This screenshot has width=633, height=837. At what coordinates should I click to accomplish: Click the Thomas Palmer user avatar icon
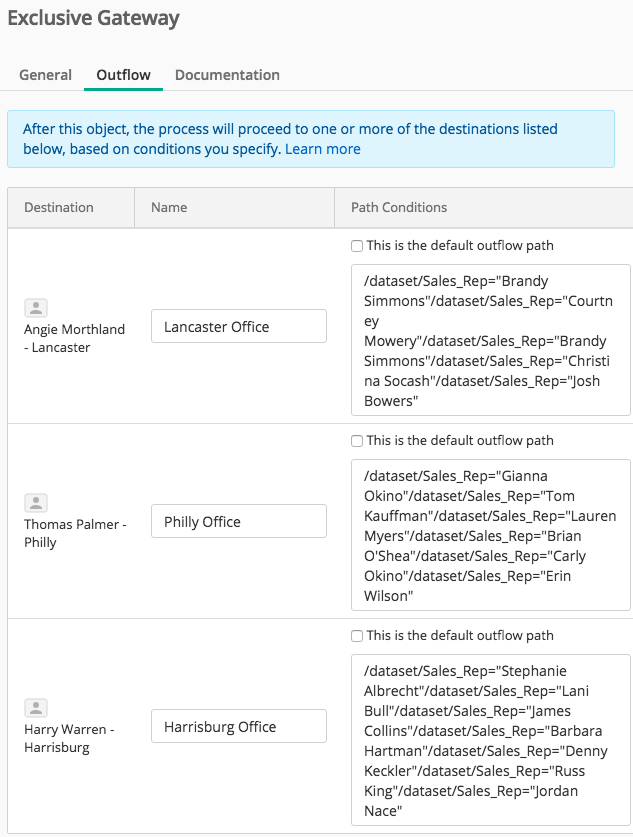coord(36,503)
